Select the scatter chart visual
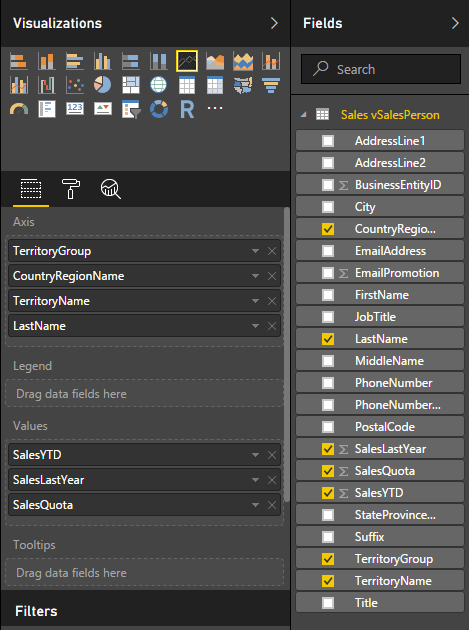This screenshot has height=630, width=469. (75, 85)
